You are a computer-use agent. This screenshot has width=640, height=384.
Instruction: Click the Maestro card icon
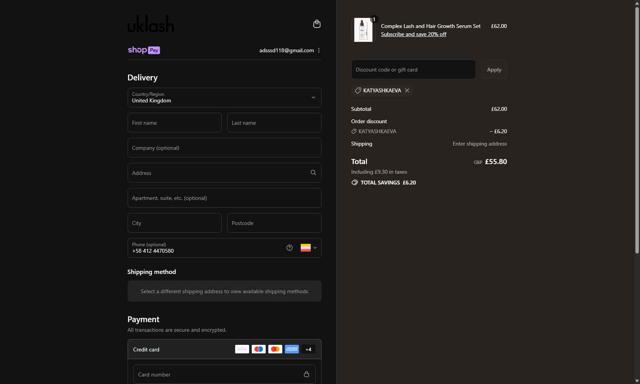tap(258, 349)
